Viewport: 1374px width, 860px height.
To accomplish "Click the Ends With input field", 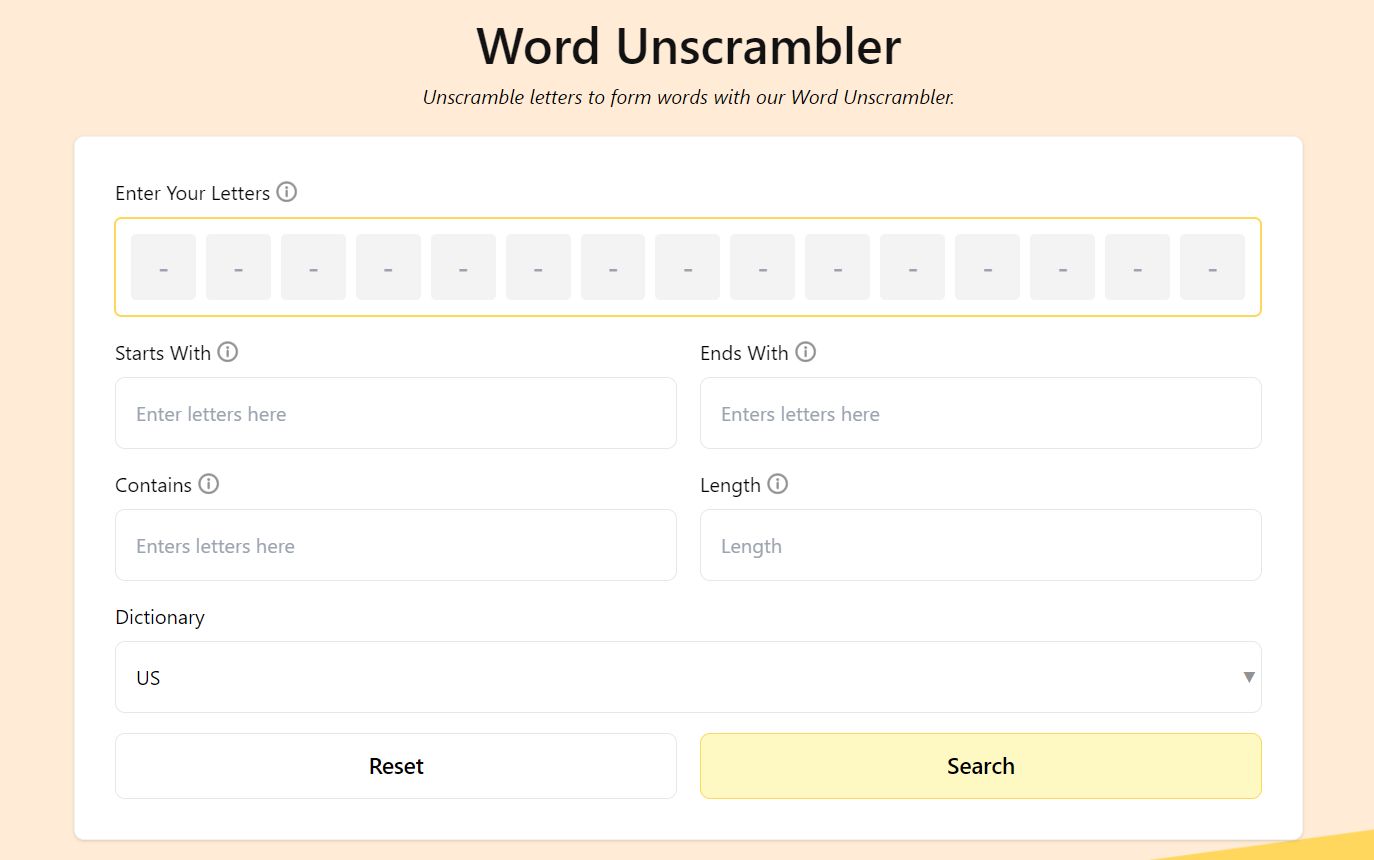I will point(981,413).
